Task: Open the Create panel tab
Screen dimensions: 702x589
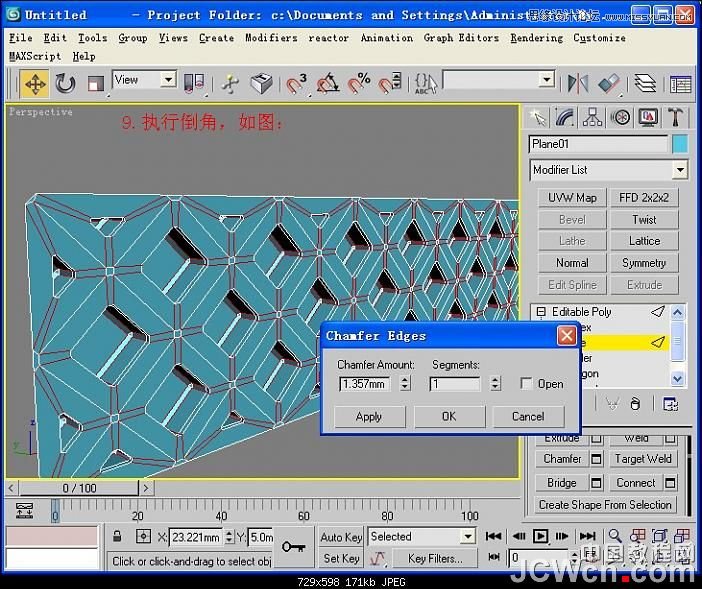Action: click(538, 118)
